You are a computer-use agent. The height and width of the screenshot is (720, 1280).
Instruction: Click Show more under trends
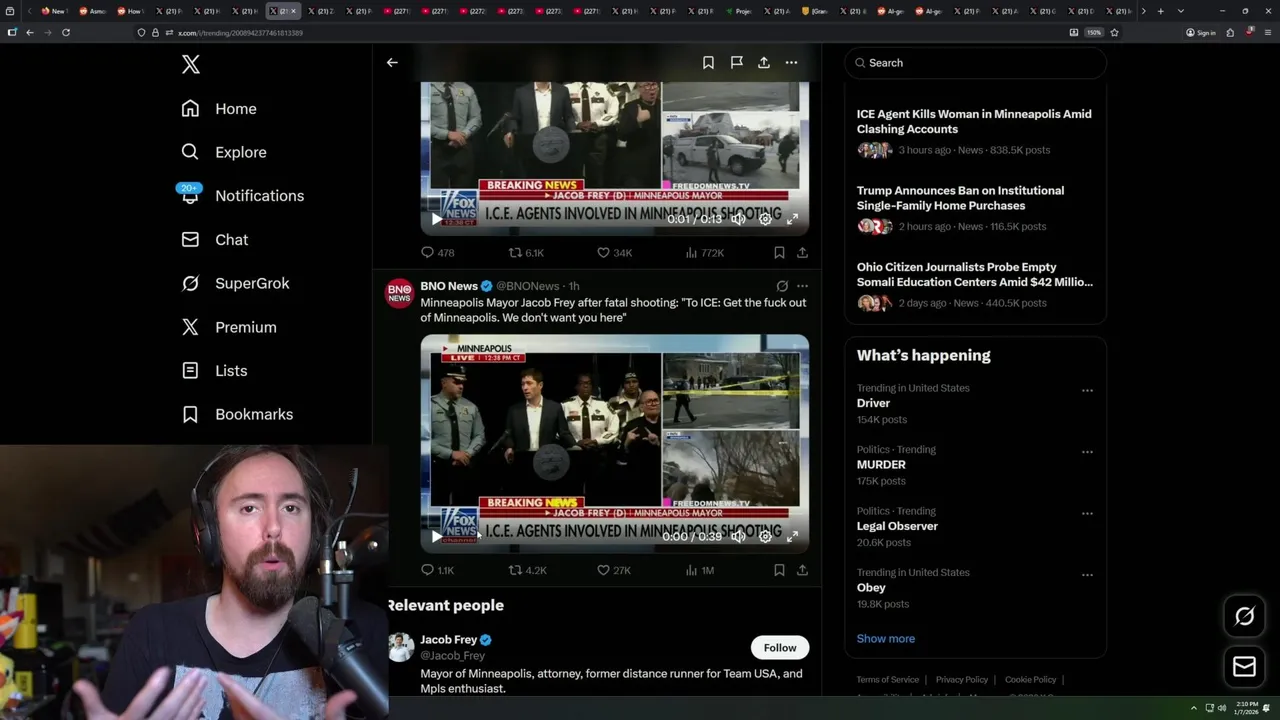click(x=886, y=639)
